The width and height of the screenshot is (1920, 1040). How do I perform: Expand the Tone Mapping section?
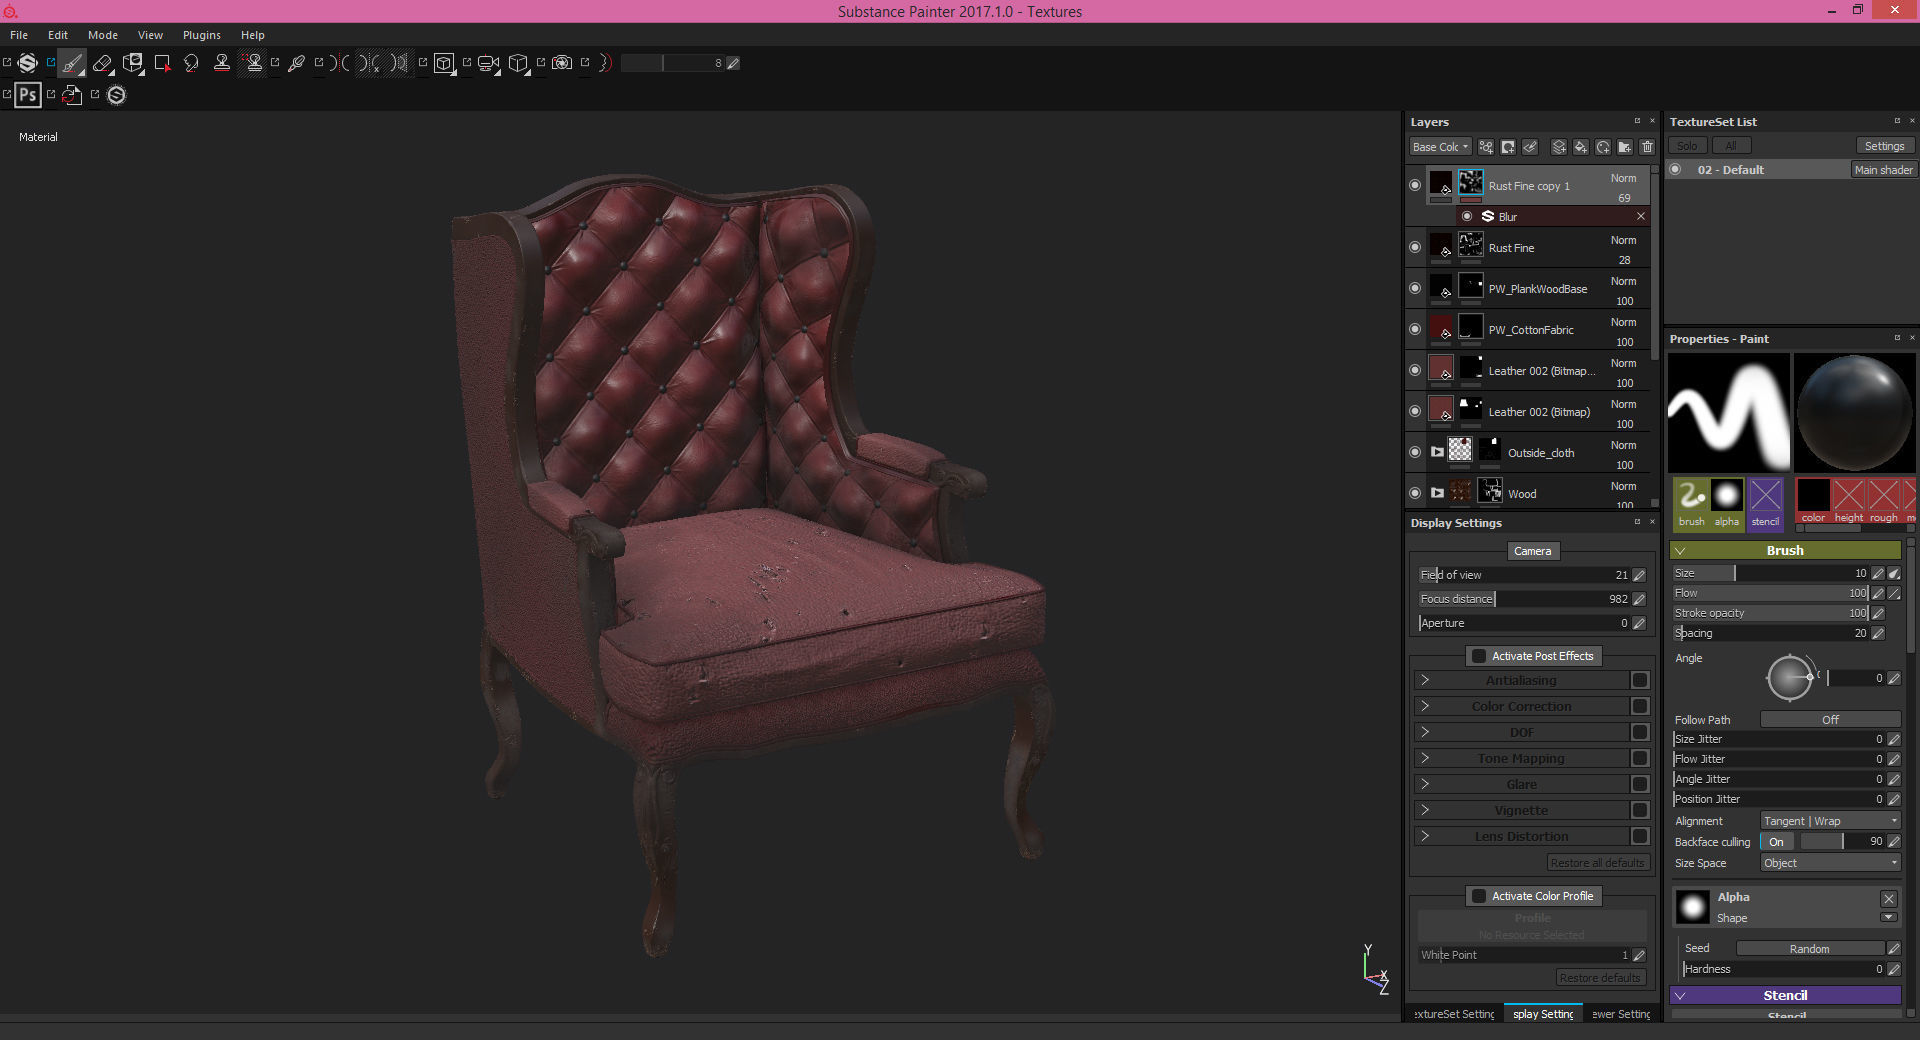tap(1425, 758)
